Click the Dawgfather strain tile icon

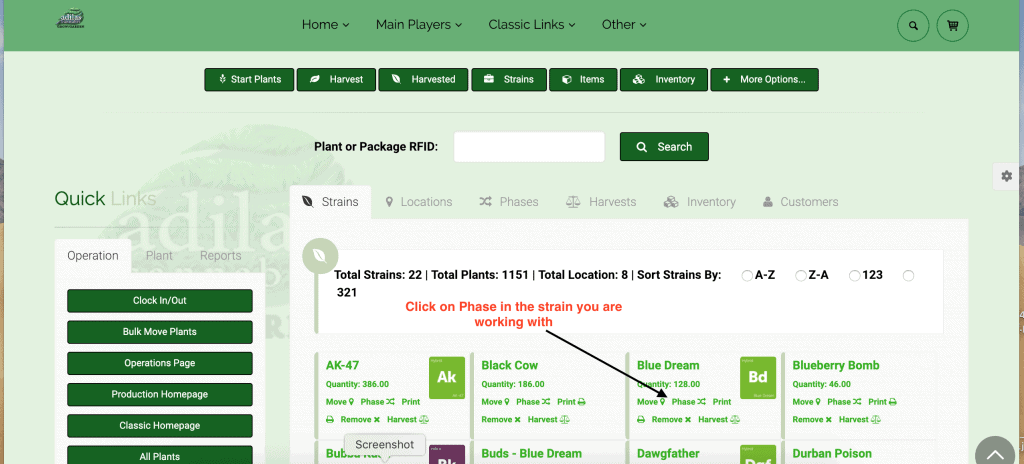tap(758, 455)
